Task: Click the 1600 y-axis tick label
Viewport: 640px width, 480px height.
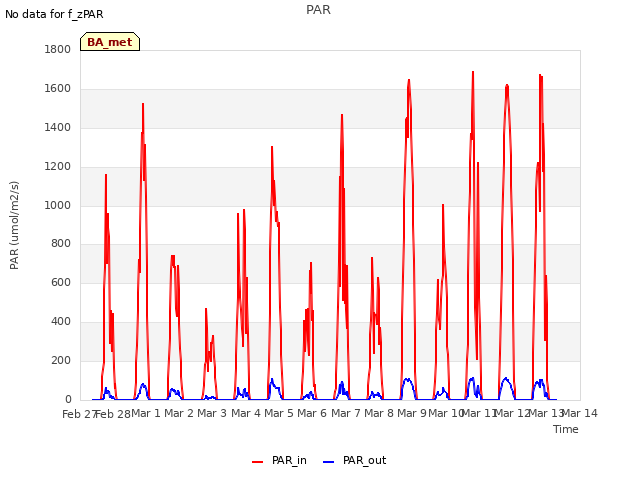Action: [x=58, y=89]
